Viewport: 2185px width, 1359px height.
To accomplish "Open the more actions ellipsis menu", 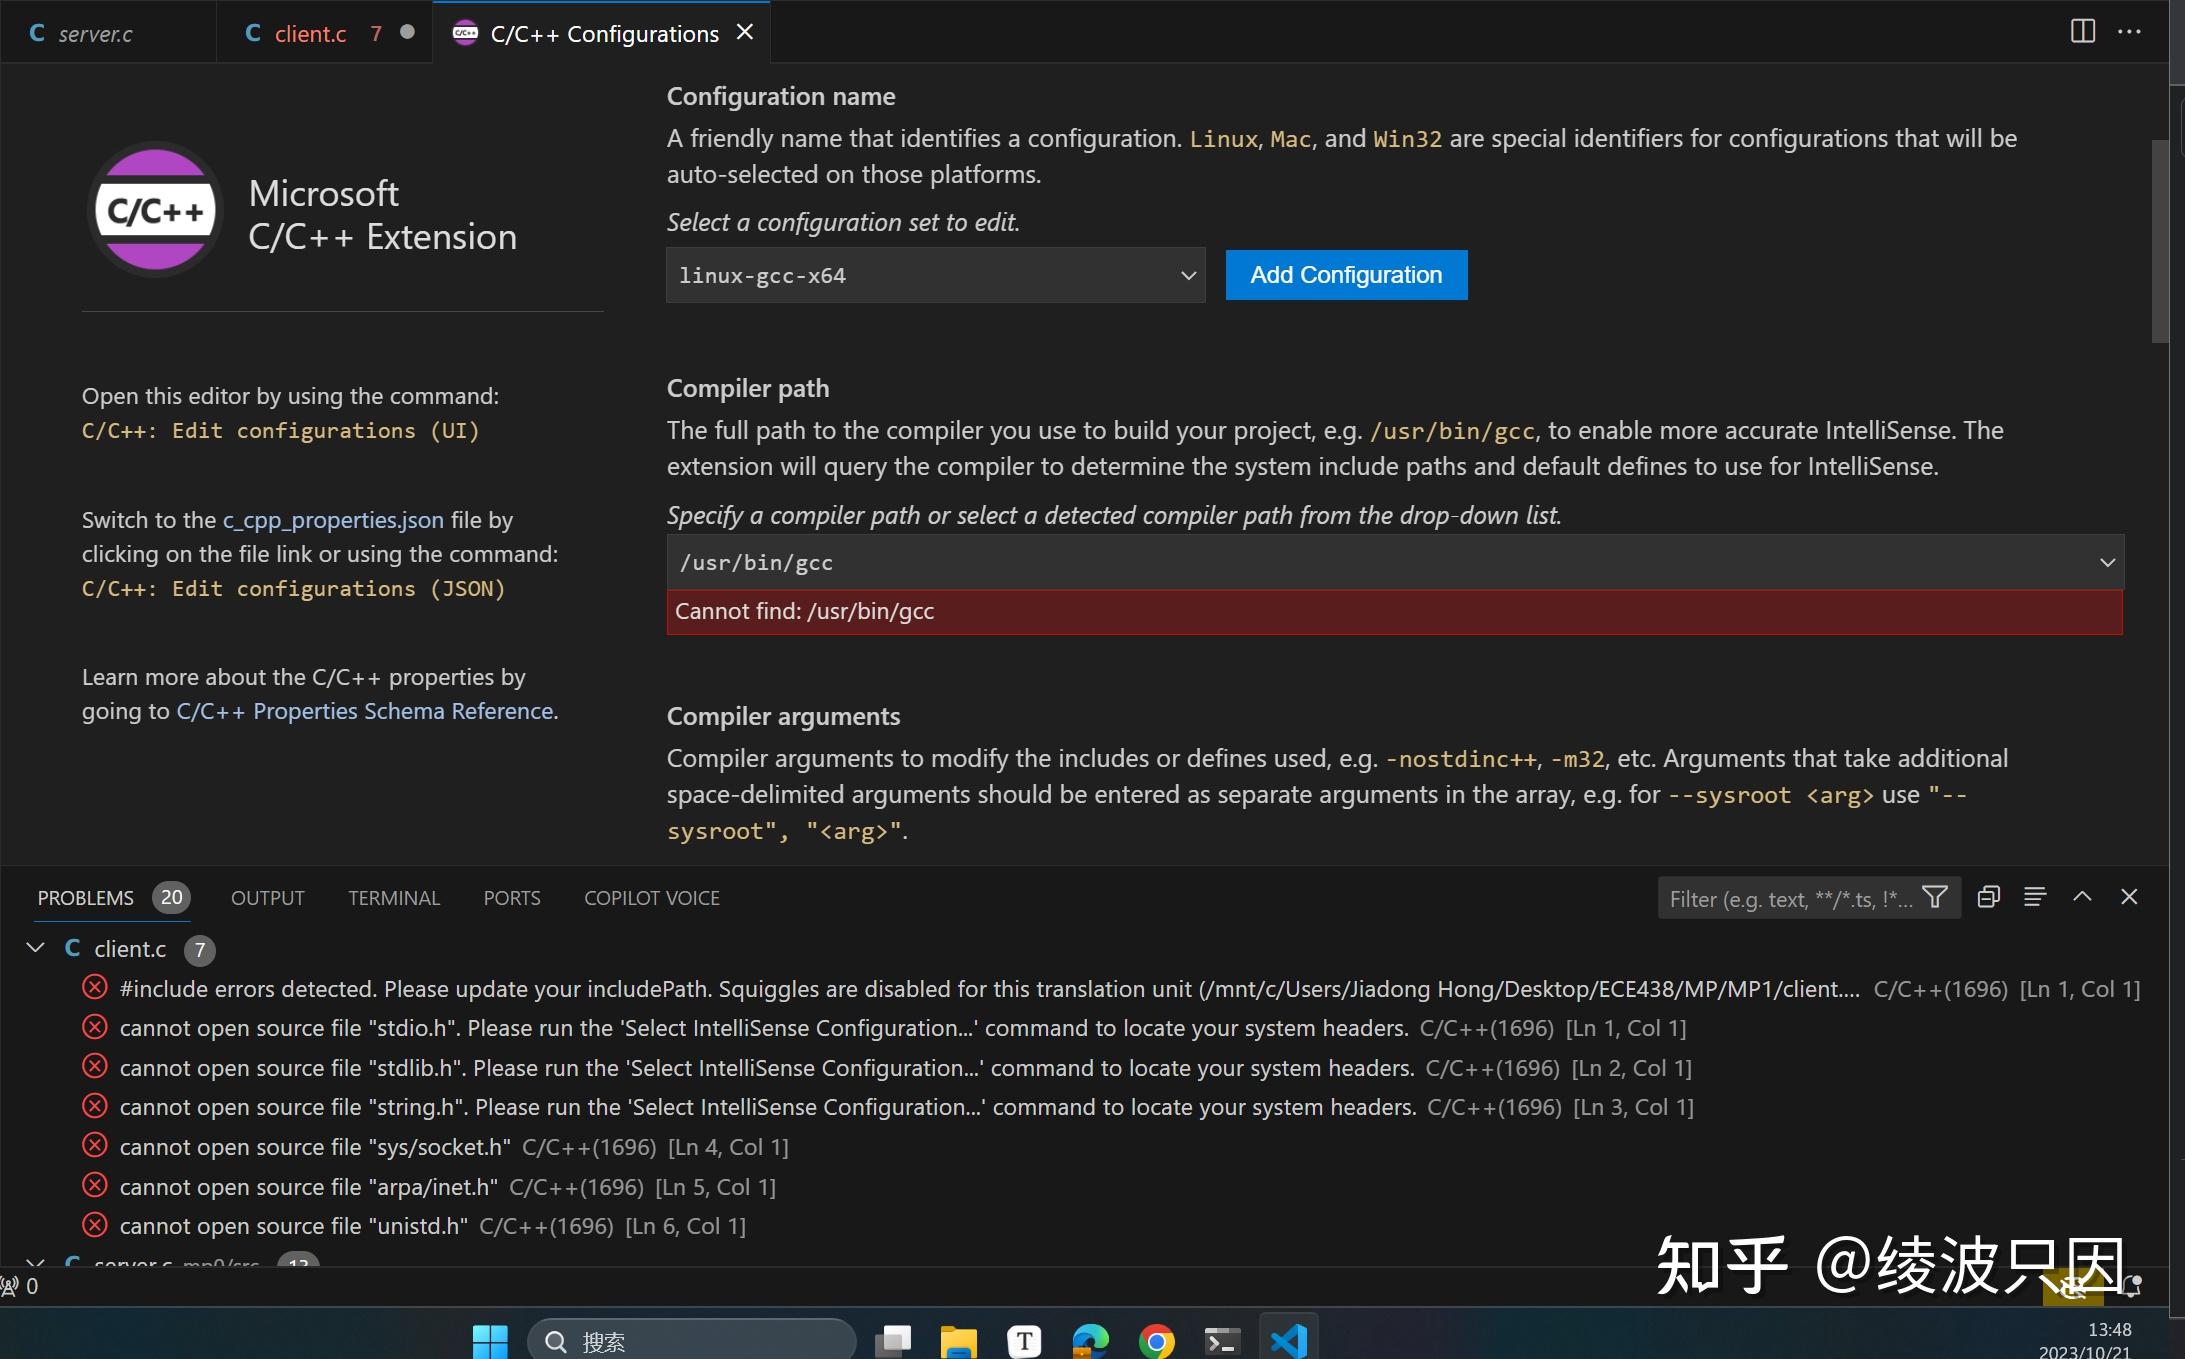I will pos(2130,31).
